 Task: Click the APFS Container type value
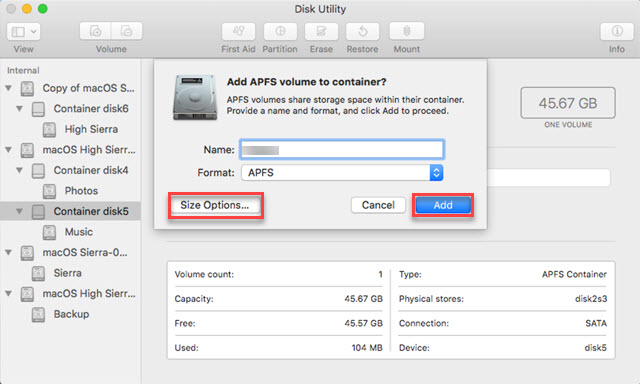574,274
